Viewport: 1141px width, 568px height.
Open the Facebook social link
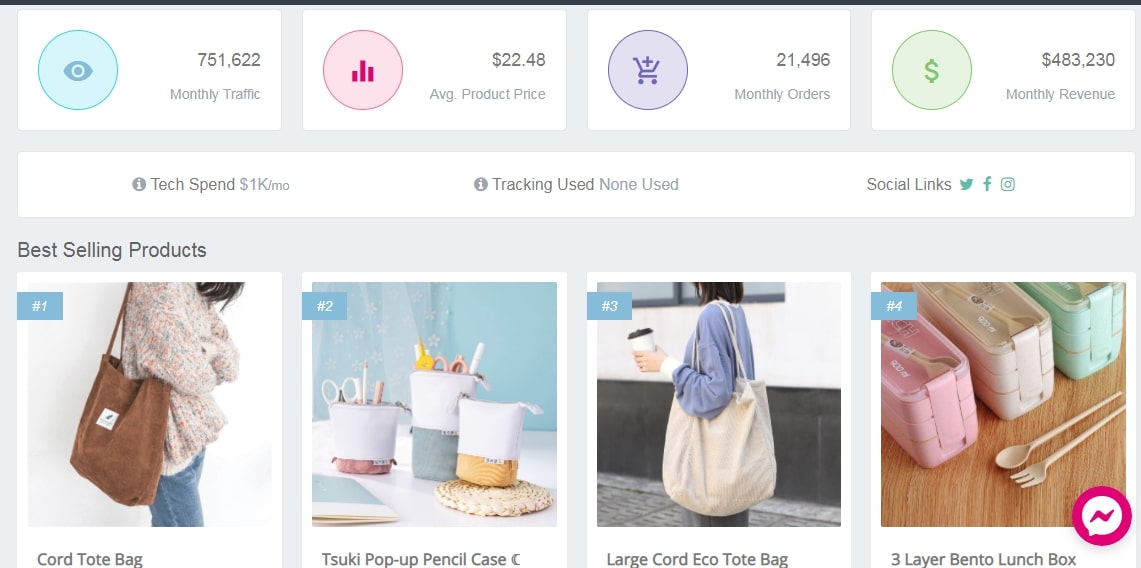pyautogui.click(x=987, y=184)
